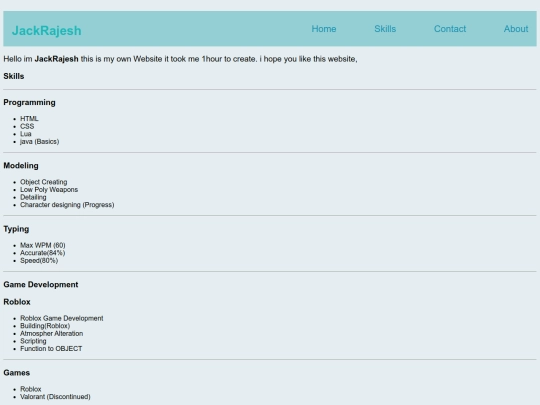Select the Atmospher Alteration item
The width and height of the screenshot is (540, 405).
(51, 333)
